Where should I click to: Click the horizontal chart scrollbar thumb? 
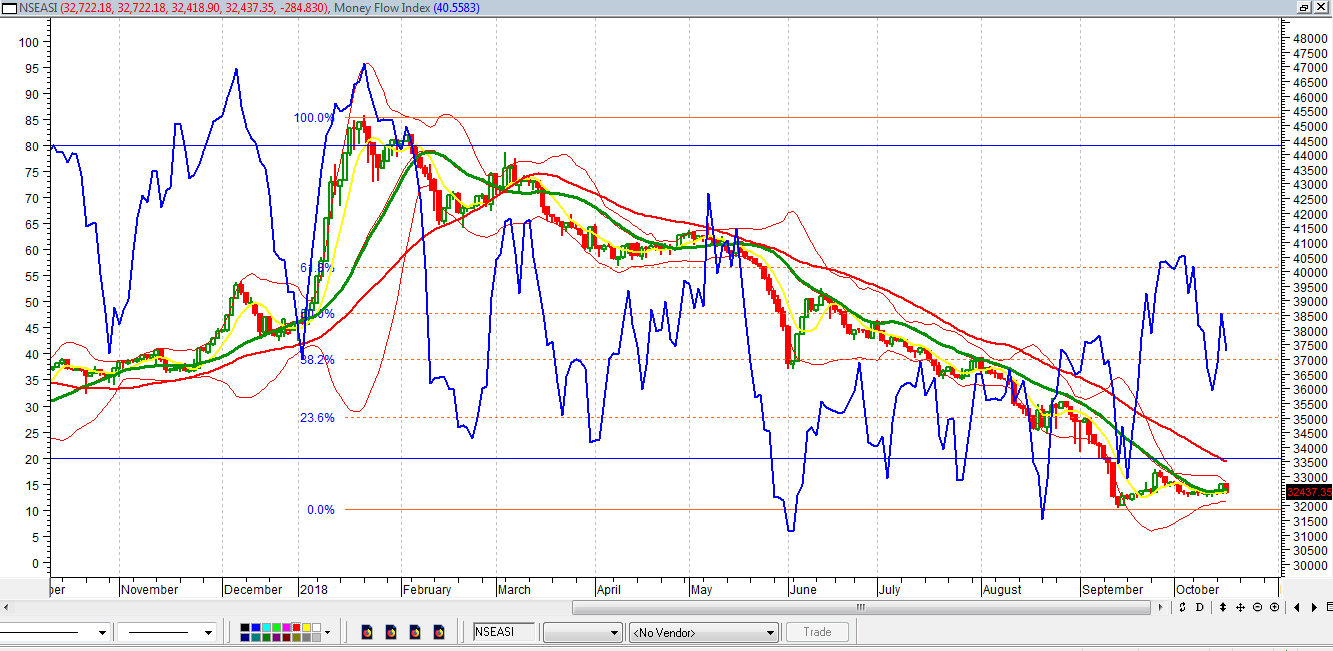pos(860,607)
